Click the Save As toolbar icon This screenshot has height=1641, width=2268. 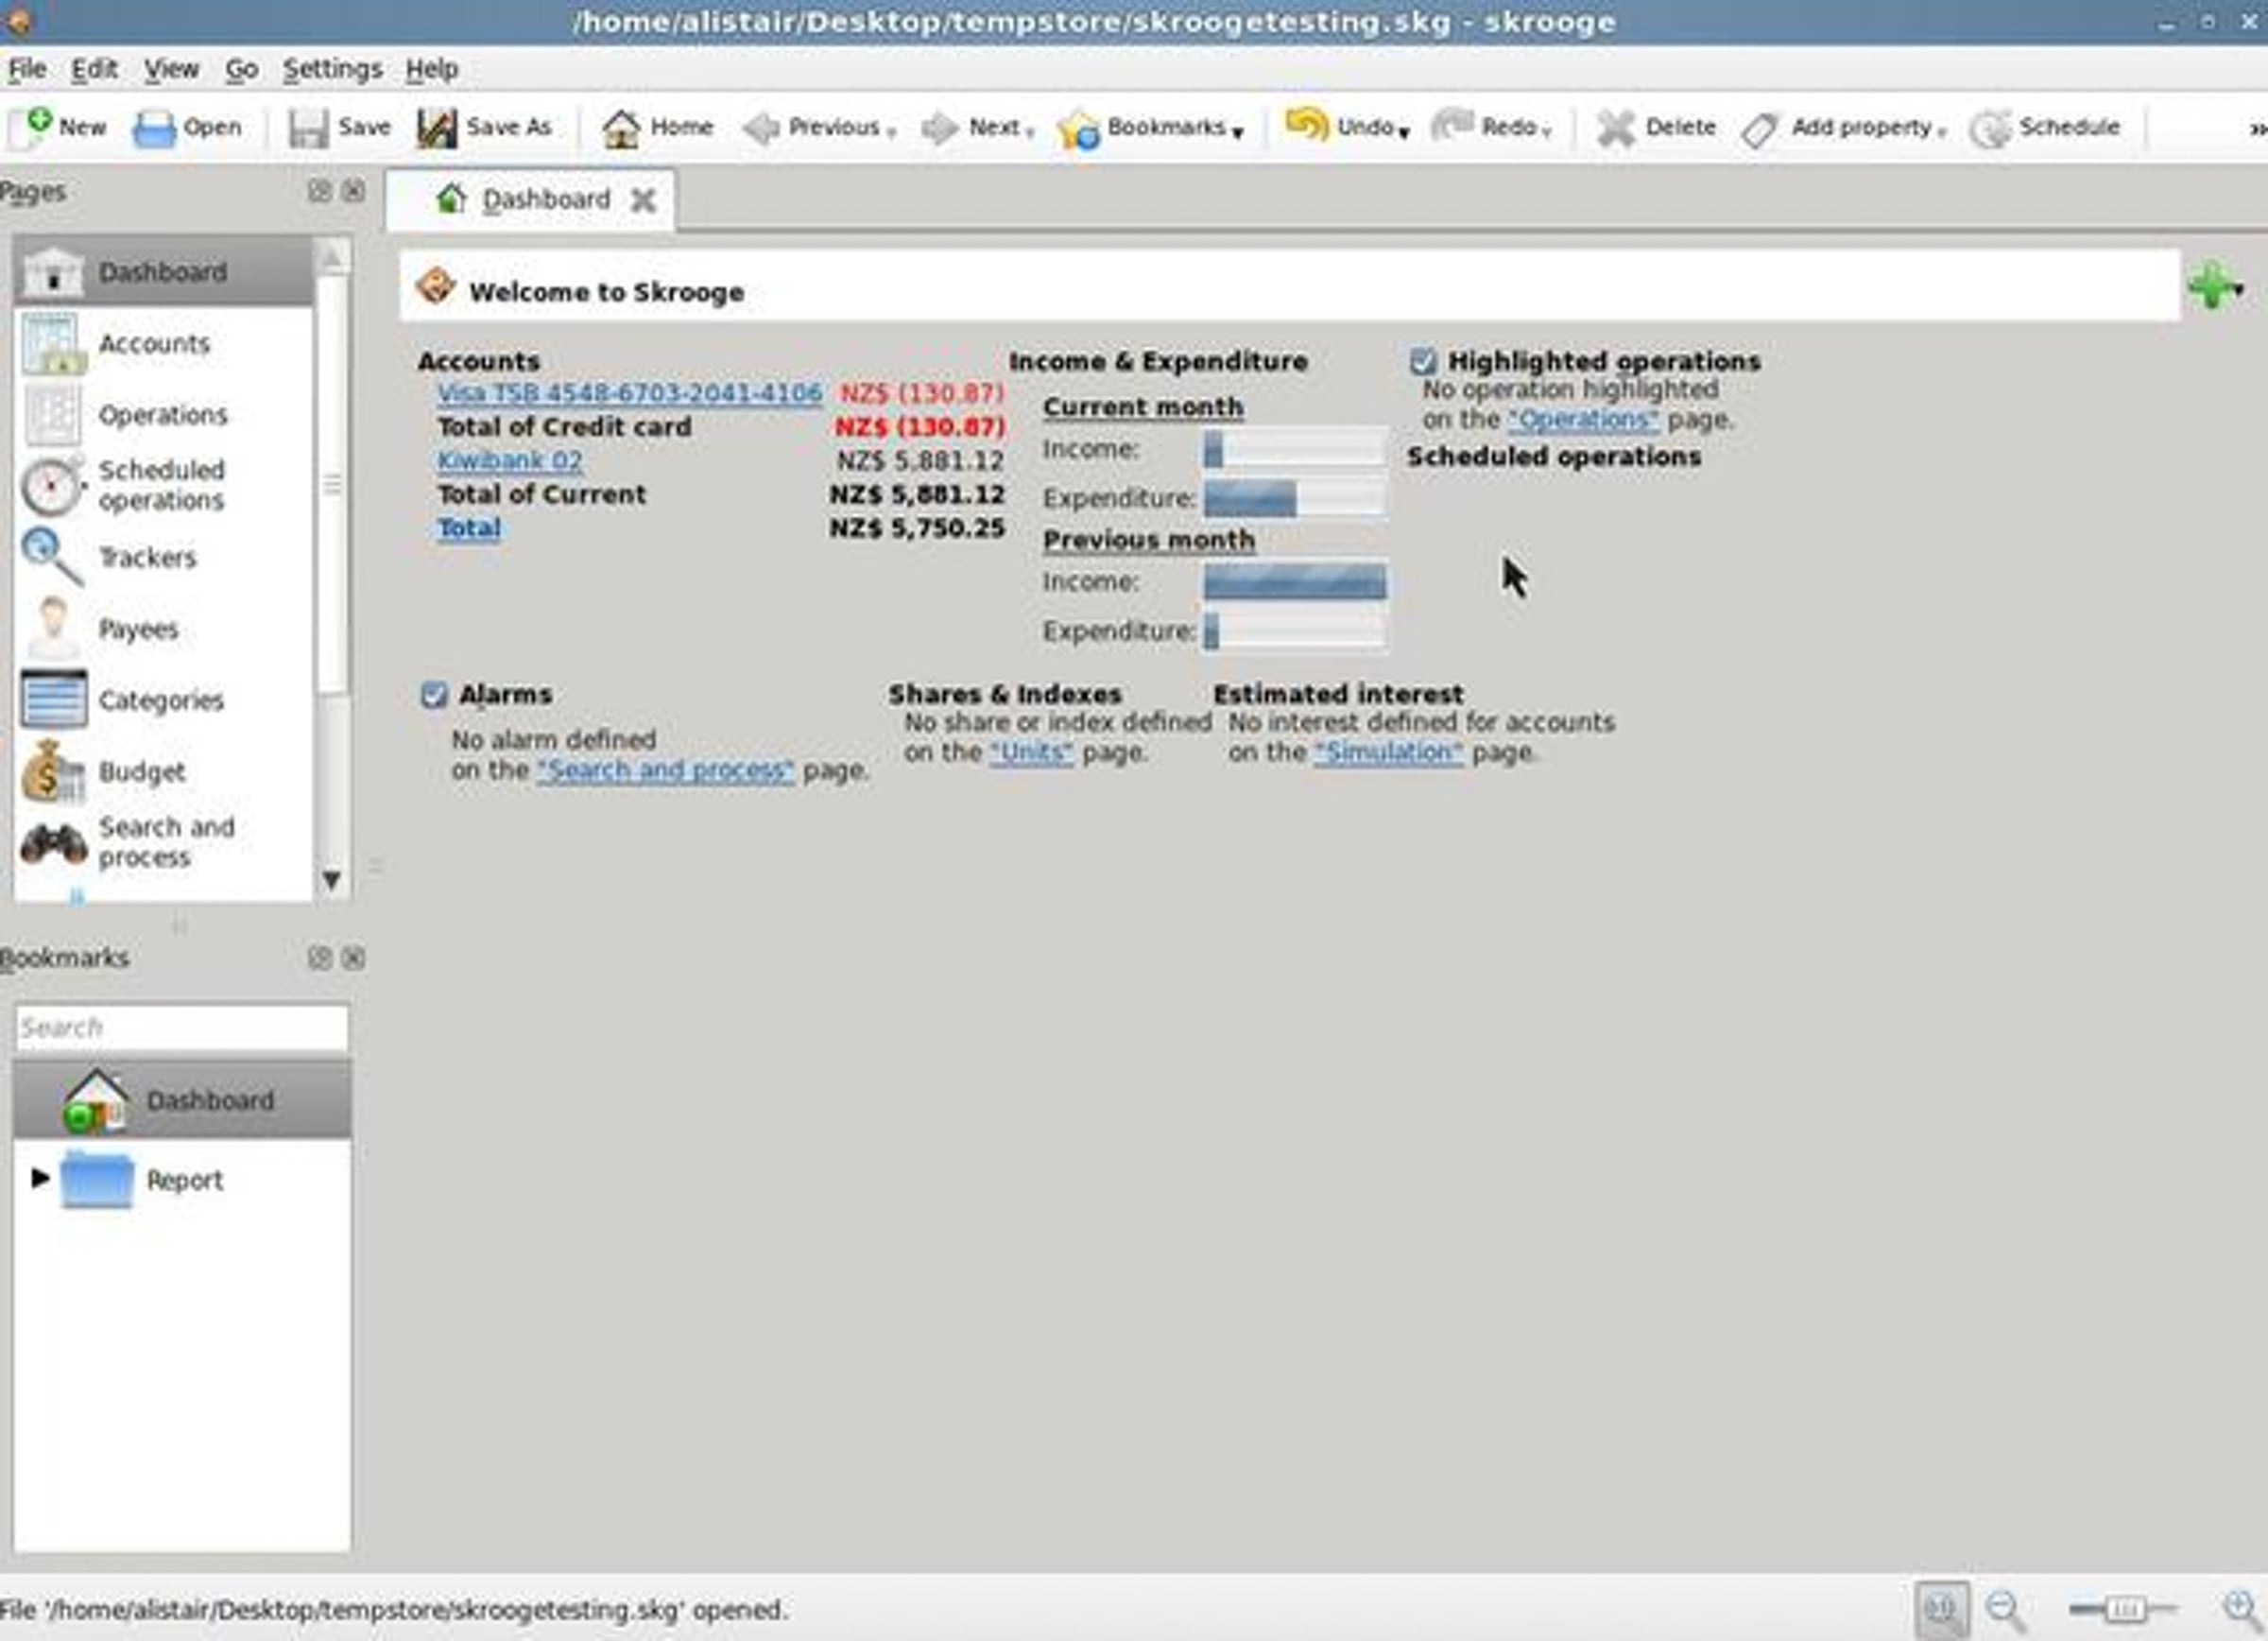click(436, 128)
